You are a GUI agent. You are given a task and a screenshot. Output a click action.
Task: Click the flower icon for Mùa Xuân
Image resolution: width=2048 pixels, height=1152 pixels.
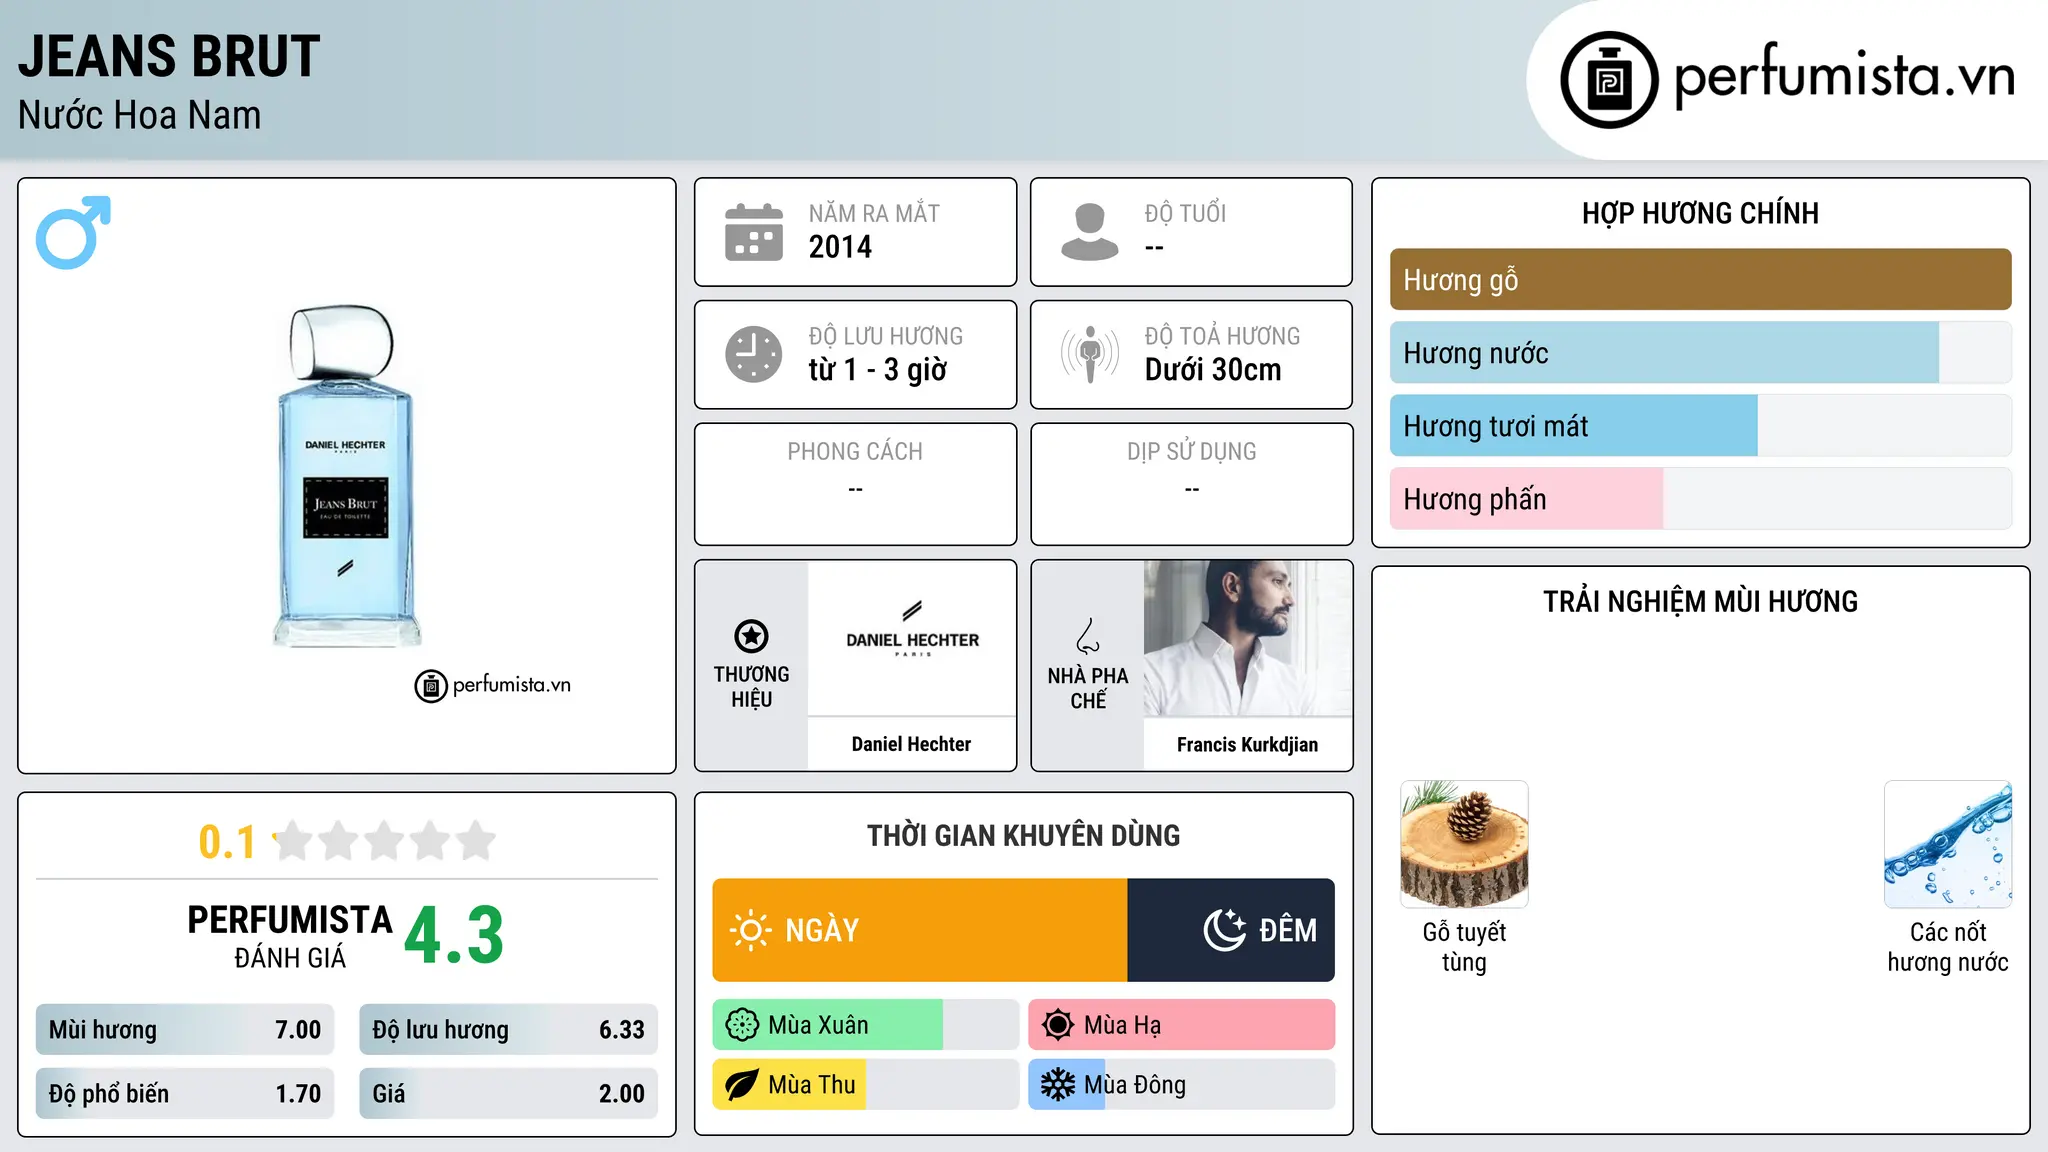[x=742, y=1025]
